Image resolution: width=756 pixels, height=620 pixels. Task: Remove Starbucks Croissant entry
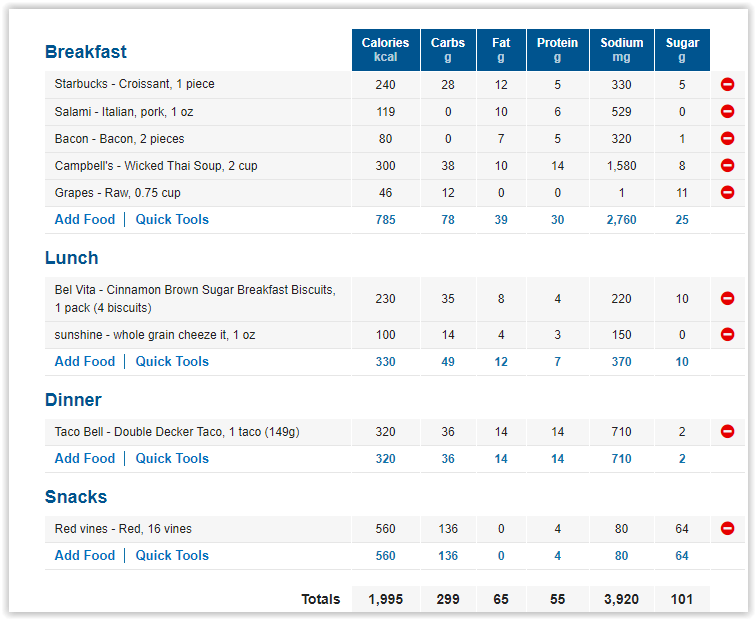point(727,84)
